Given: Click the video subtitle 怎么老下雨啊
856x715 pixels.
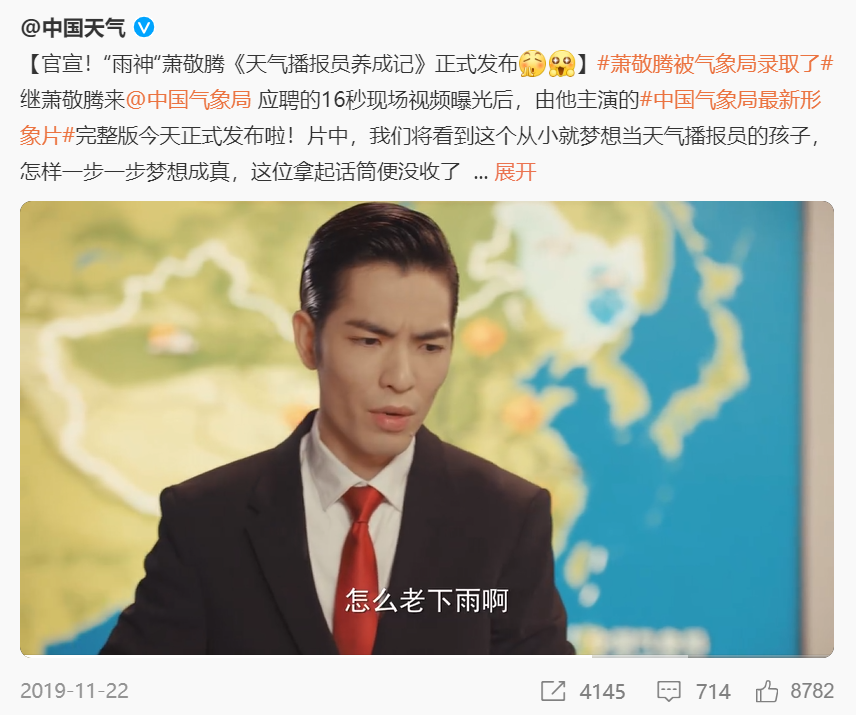Looking at the screenshot, I should coord(427,600).
